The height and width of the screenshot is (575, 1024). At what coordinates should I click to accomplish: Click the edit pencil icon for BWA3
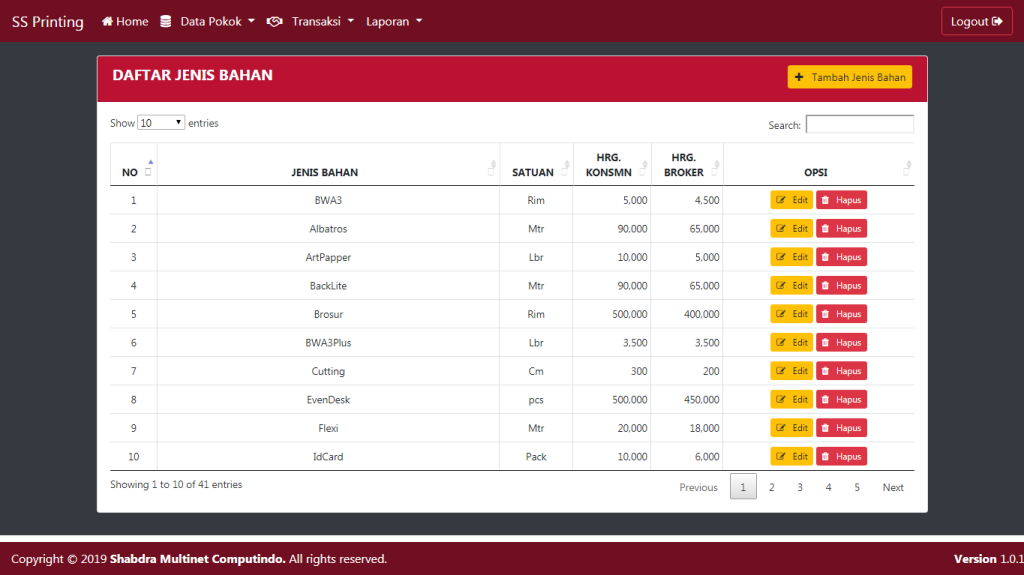pos(780,200)
